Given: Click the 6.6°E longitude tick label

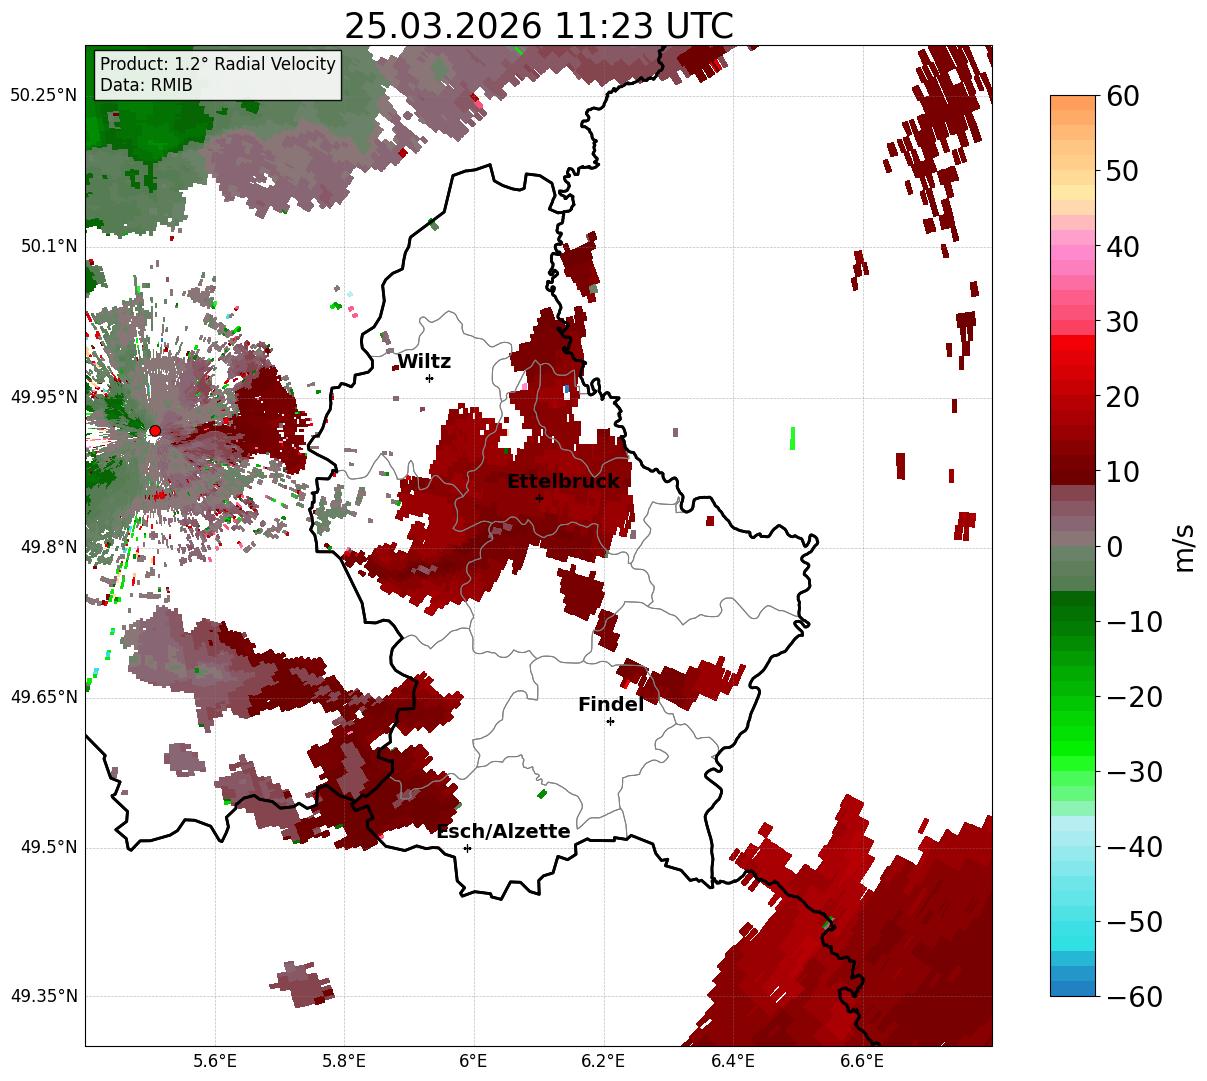Looking at the screenshot, I should click(x=861, y=1062).
